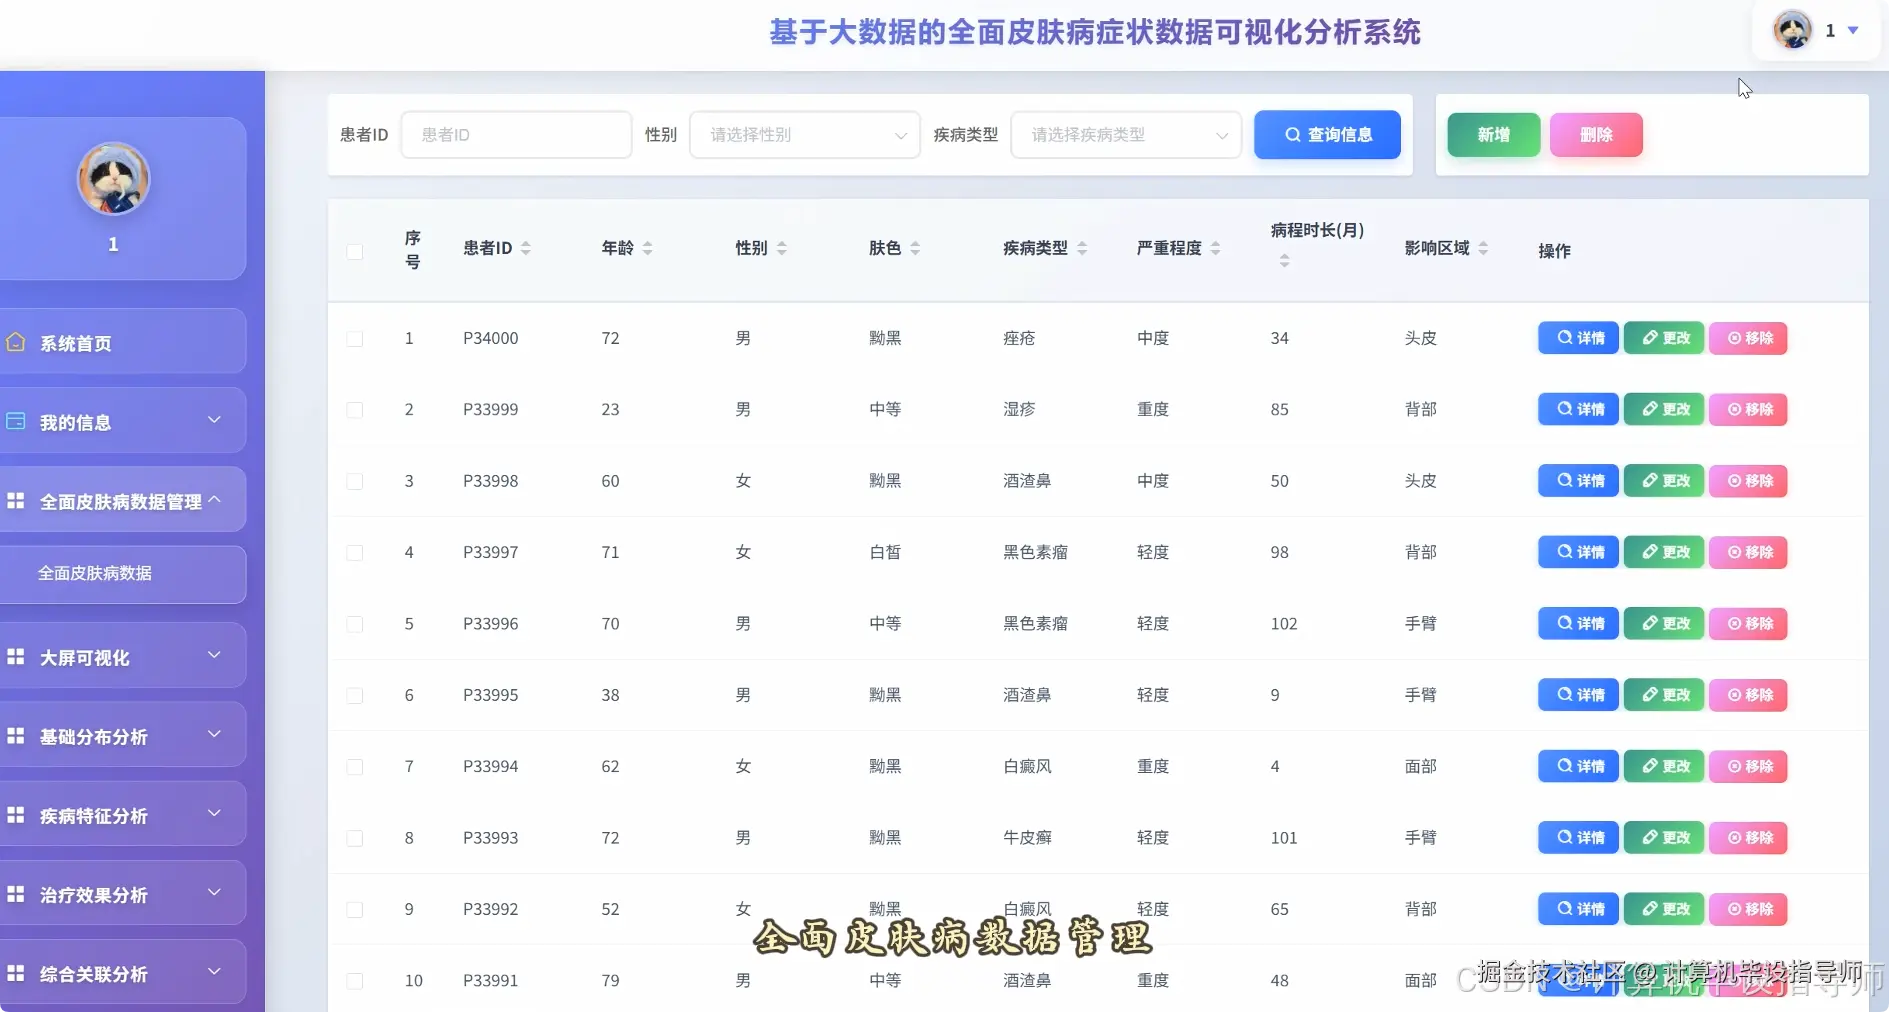Sort table by 疾病类型 column arrows
1889x1012 pixels.
1082,248
